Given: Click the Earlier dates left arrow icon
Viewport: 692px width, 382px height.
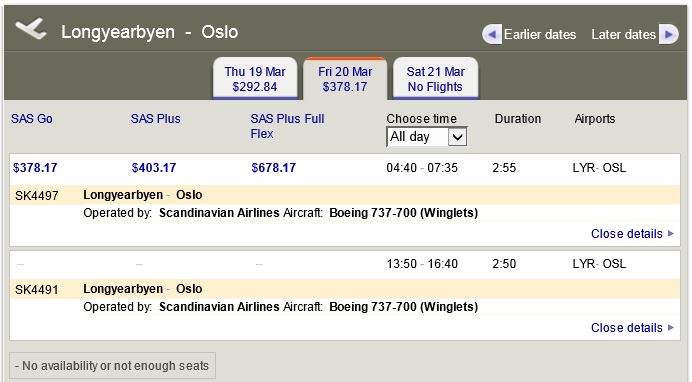Looking at the screenshot, I should (x=492, y=34).
